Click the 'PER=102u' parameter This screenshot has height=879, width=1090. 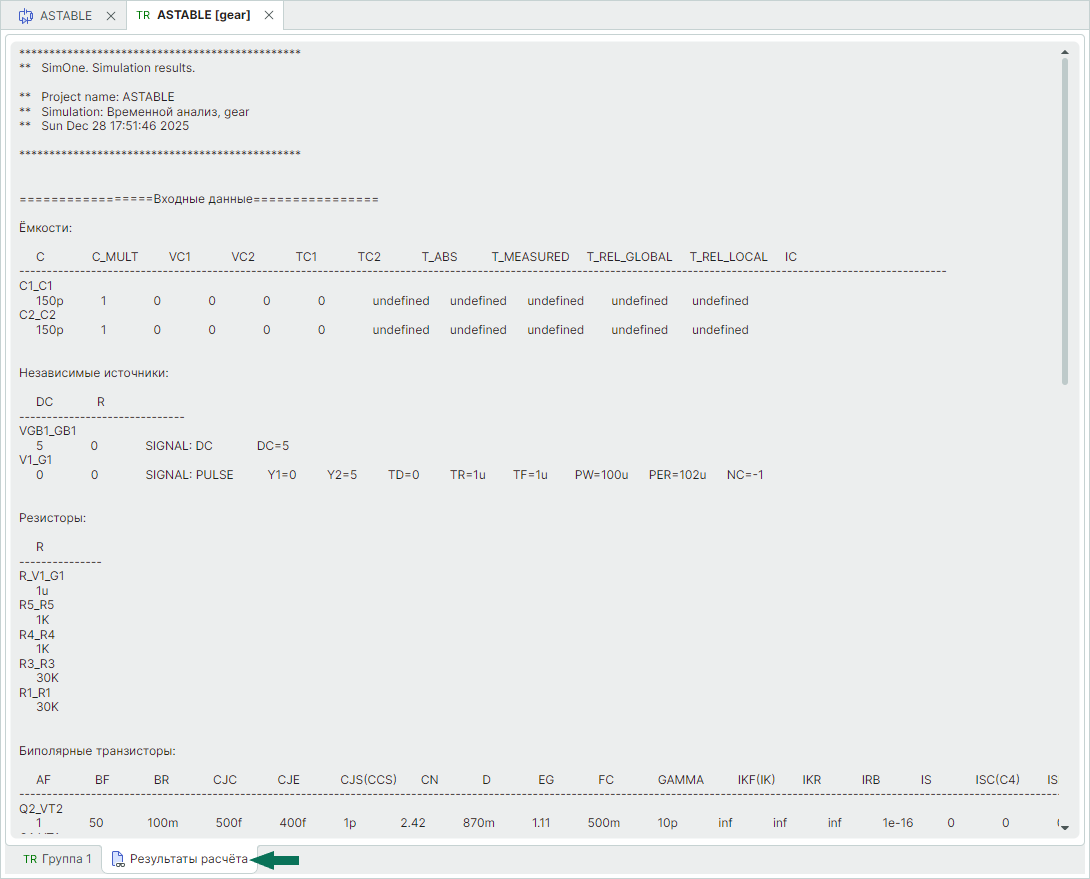pos(677,475)
